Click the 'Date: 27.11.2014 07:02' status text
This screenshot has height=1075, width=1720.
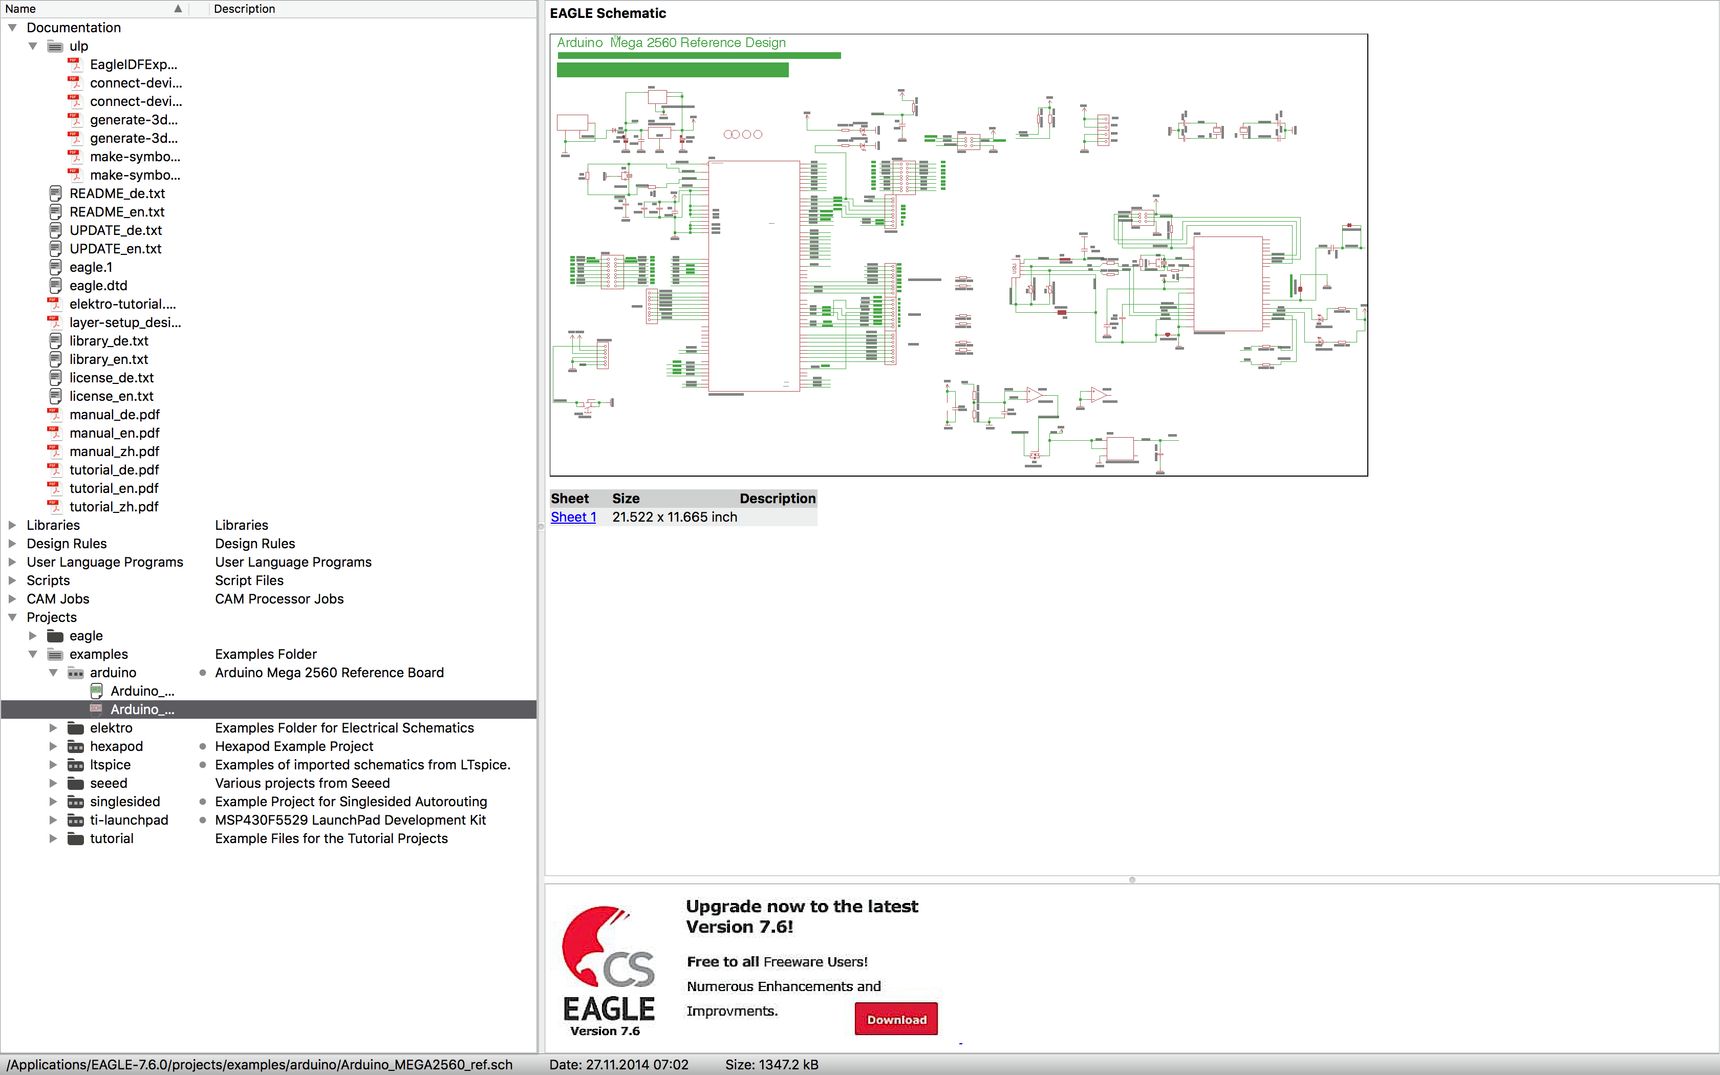pos(619,1064)
